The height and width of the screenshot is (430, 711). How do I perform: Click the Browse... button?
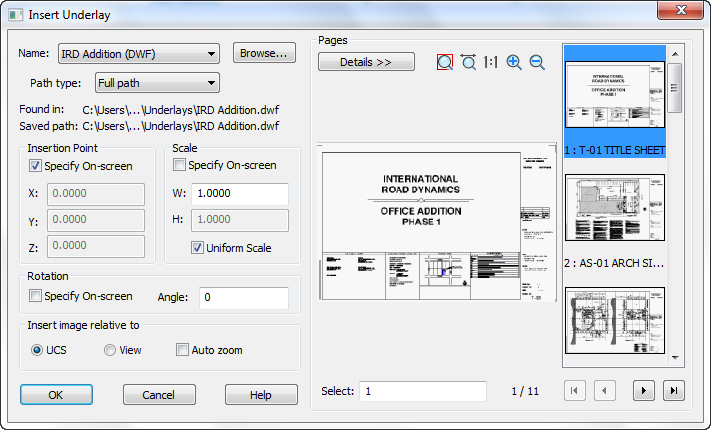(264, 53)
